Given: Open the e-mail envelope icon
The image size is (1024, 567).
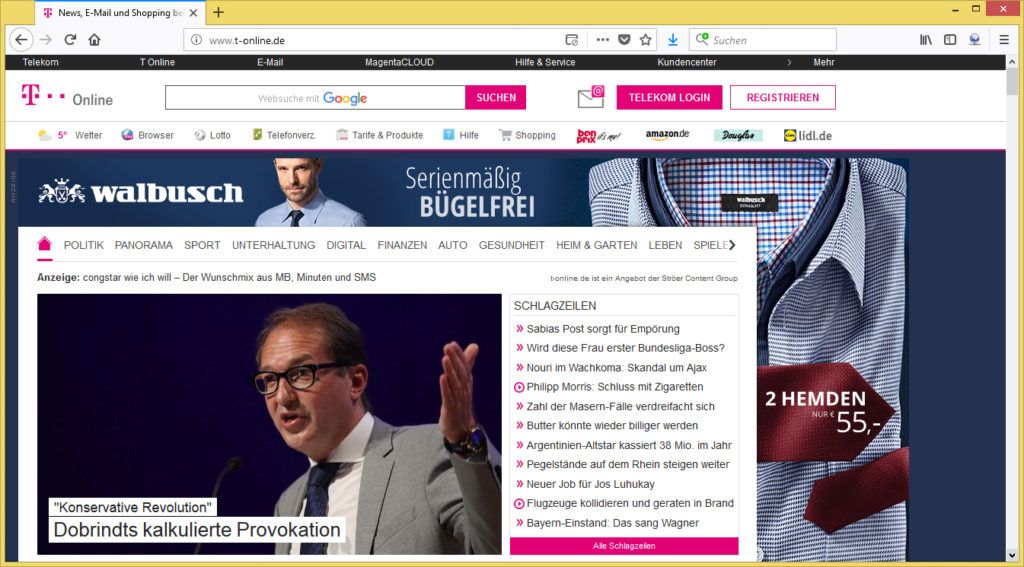Looking at the screenshot, I should tap(591, 97).
